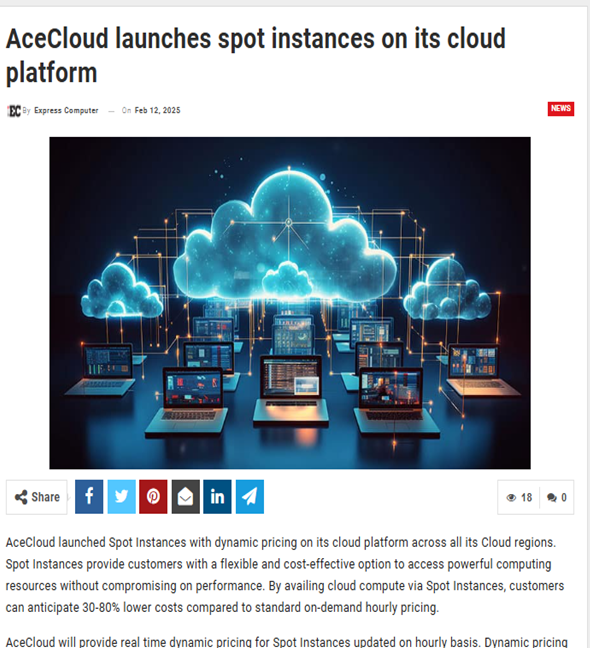The width and height of the screenshot is (590, 648).
Task: Open Express Computer author link
Action: click(66, 110)
